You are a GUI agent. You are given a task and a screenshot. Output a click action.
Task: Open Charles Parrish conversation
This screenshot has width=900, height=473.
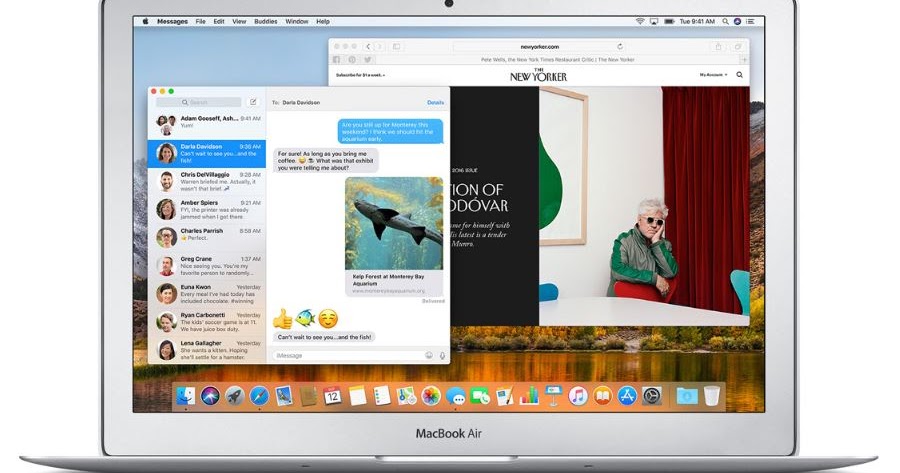point(207,238)
